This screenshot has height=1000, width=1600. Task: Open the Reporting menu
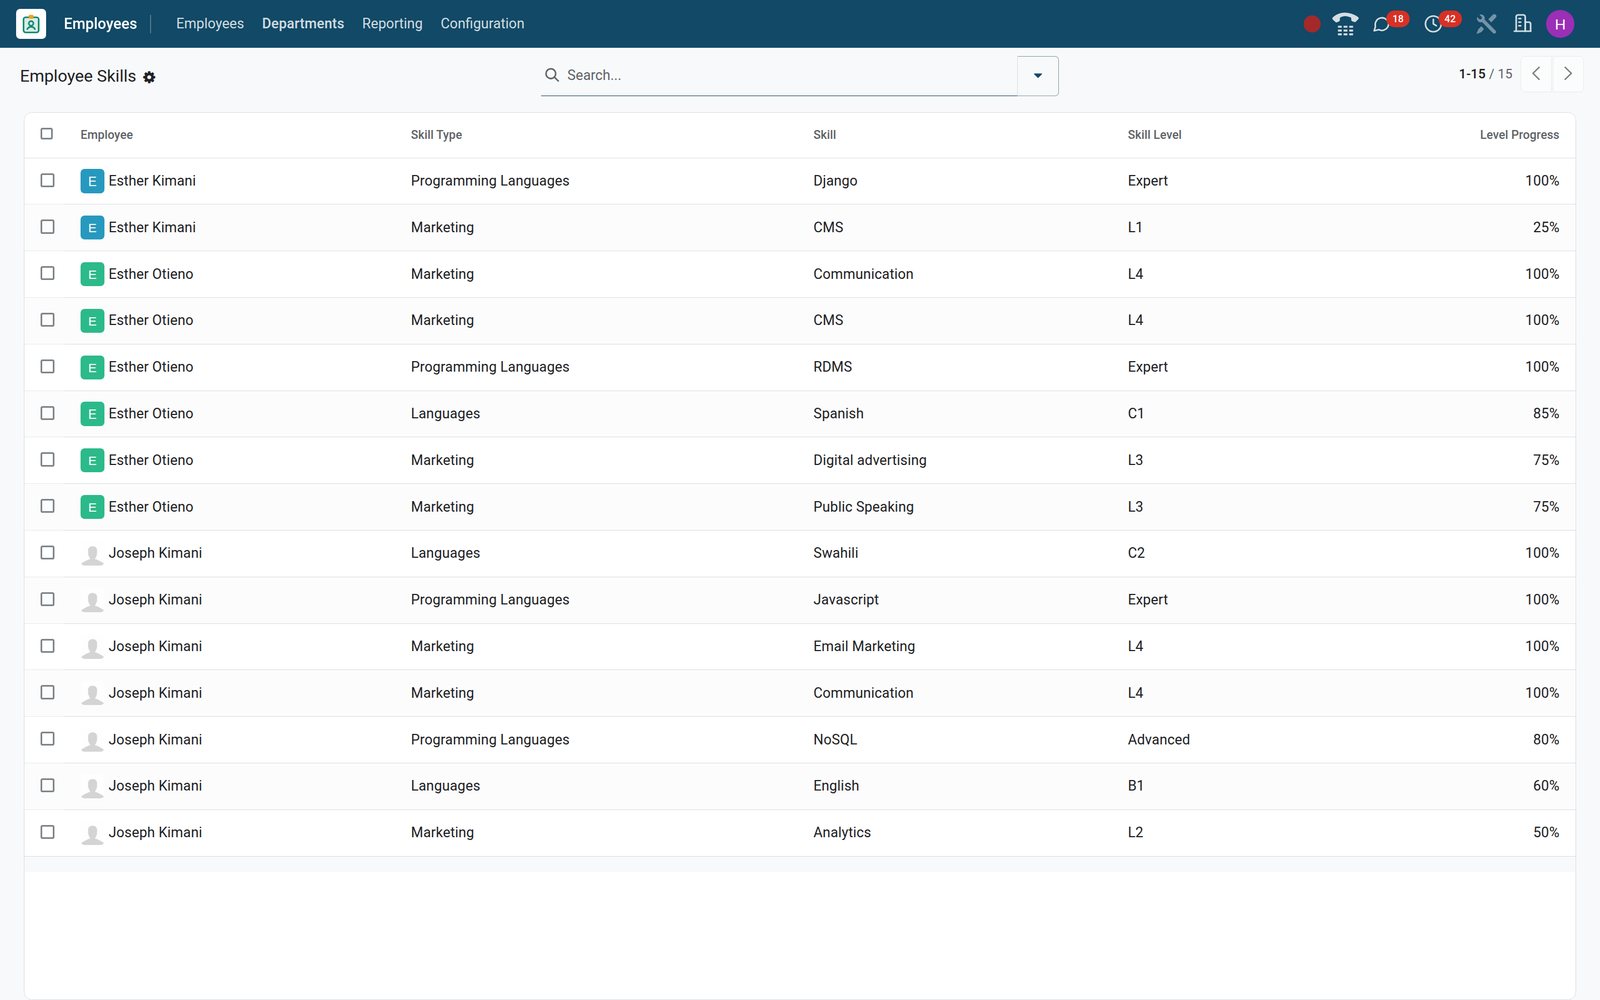[x=392, y=24]
